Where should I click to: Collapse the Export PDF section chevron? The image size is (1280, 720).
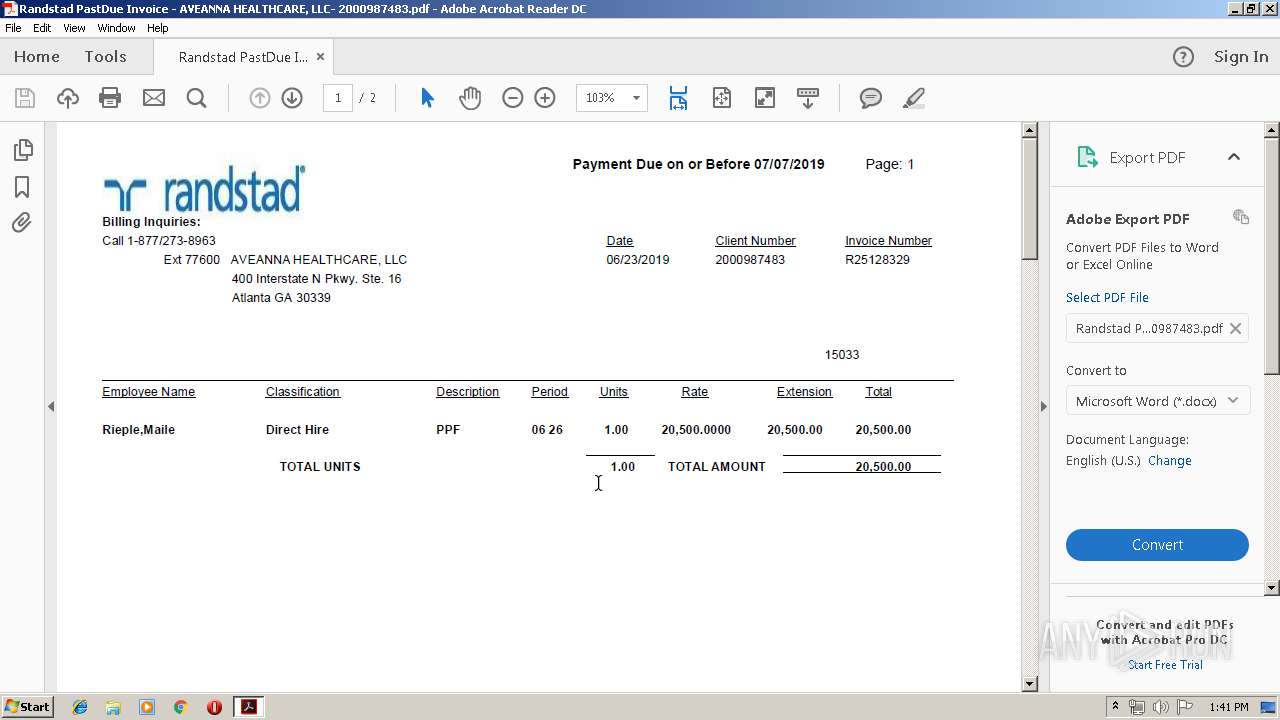pos(1234,157)
